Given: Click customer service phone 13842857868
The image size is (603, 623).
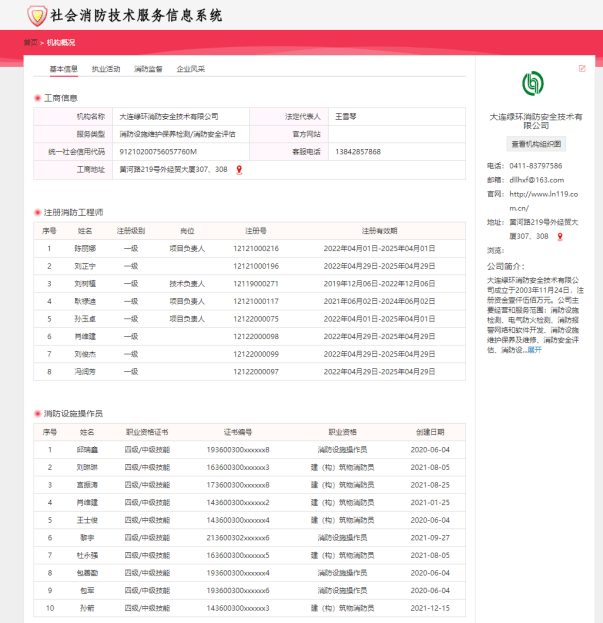Looking at the screenshot, I should pos(358,152).
